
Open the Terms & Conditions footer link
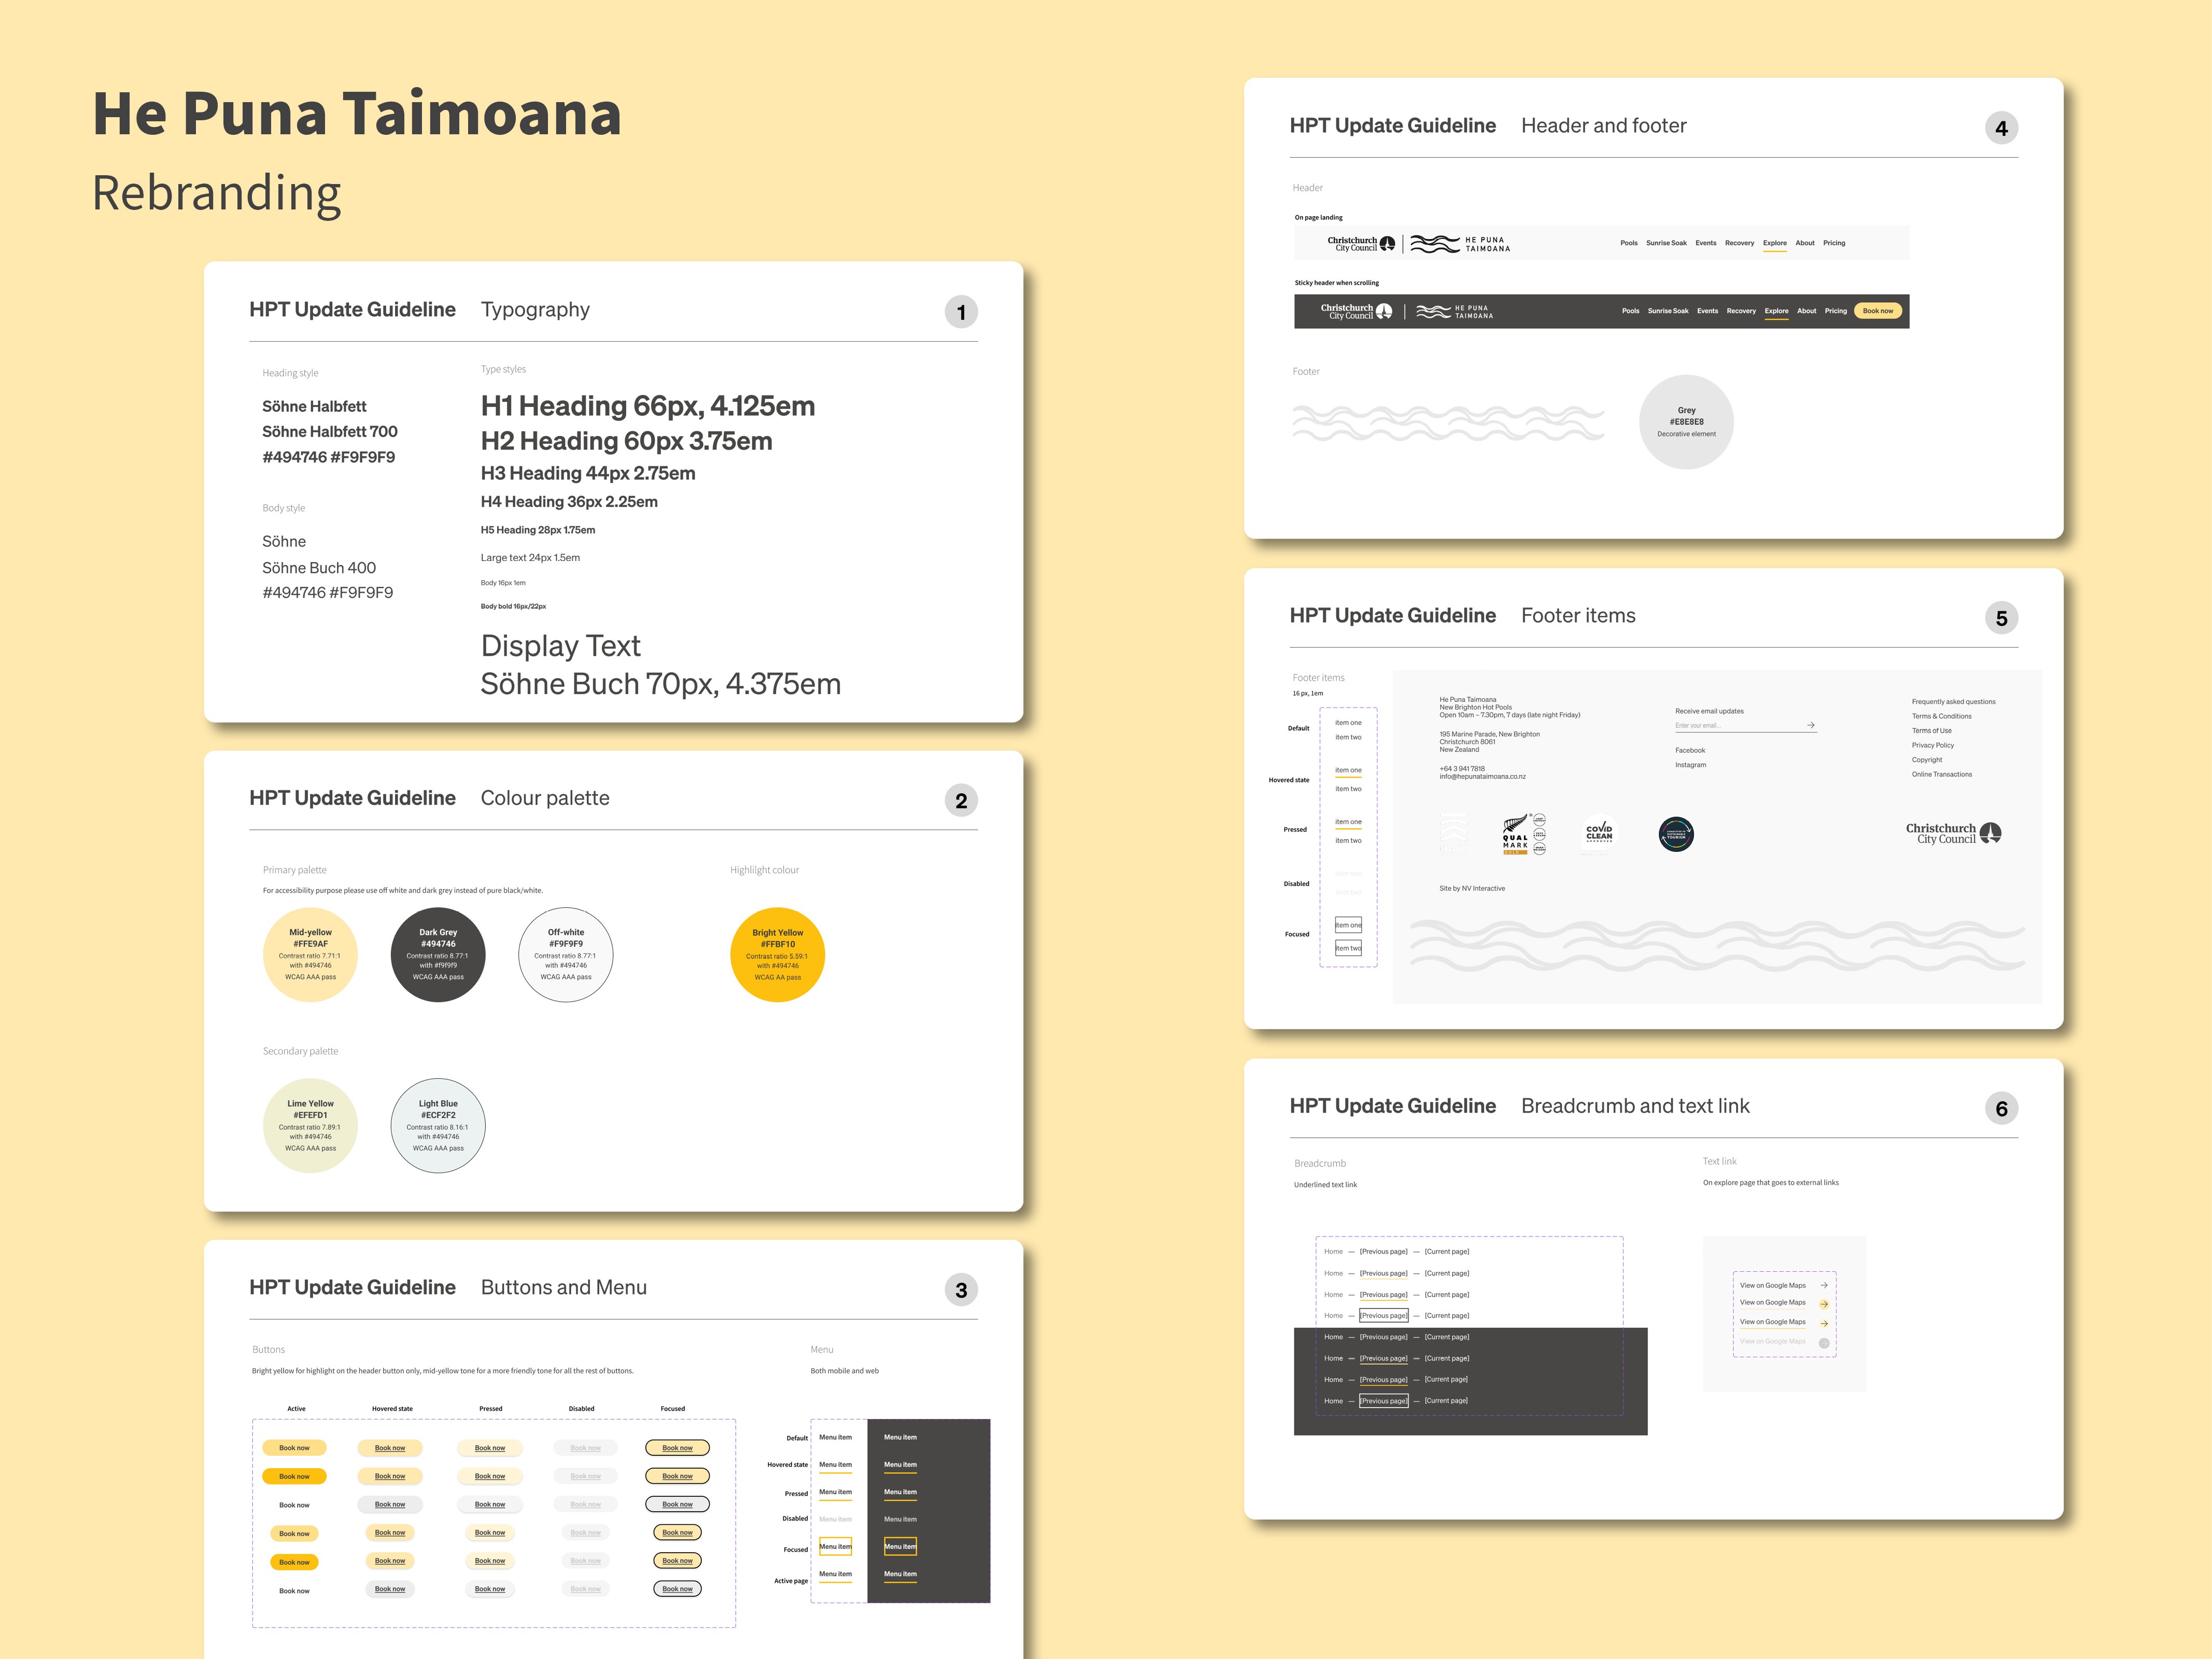click(1942, 716)
